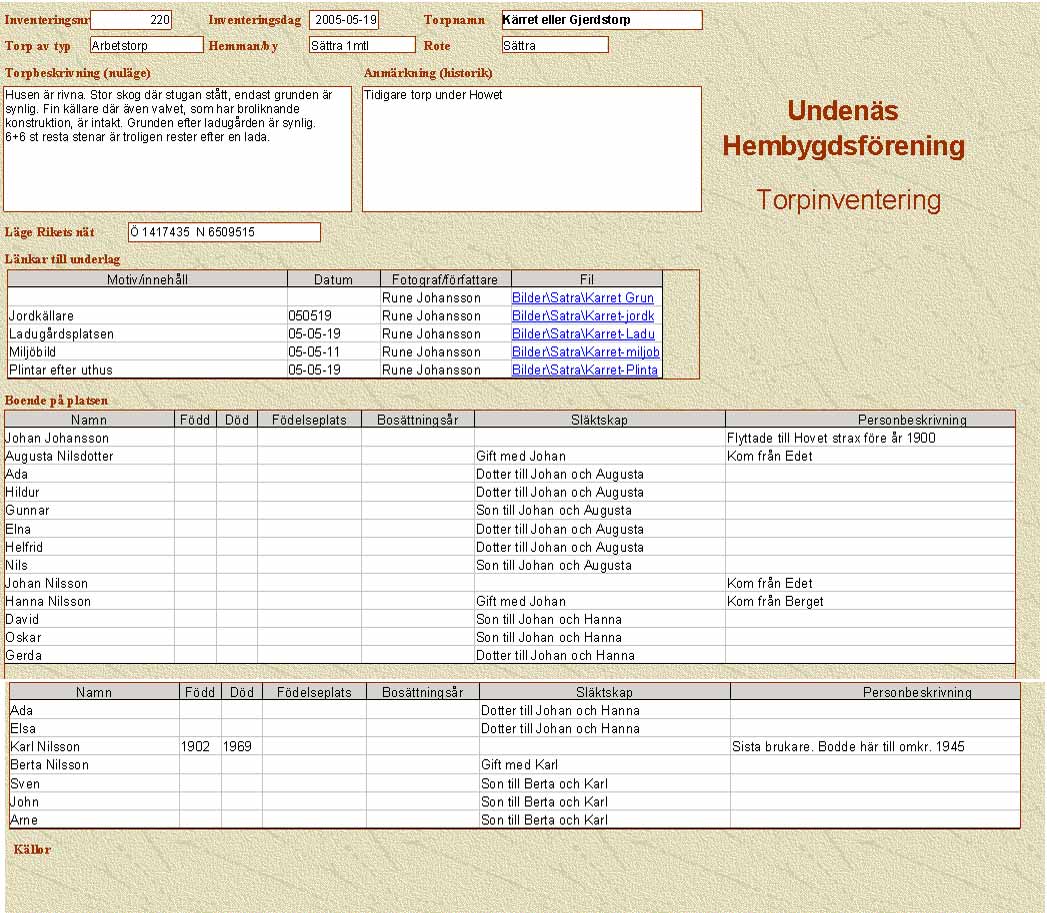The width and height of the screenshot is (1047, 913).
Task: Click the Torp av typ field
Action: click(x=146, y=45)
